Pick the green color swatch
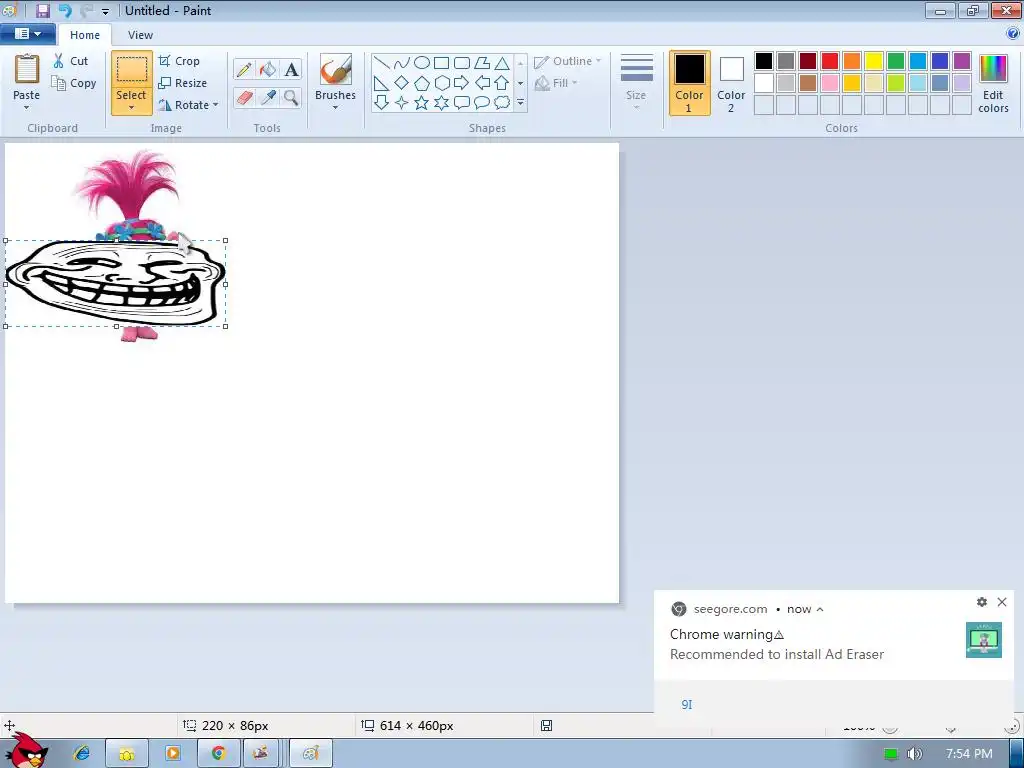The height and width of the screenshot is (768, 1024). (896, 61)
